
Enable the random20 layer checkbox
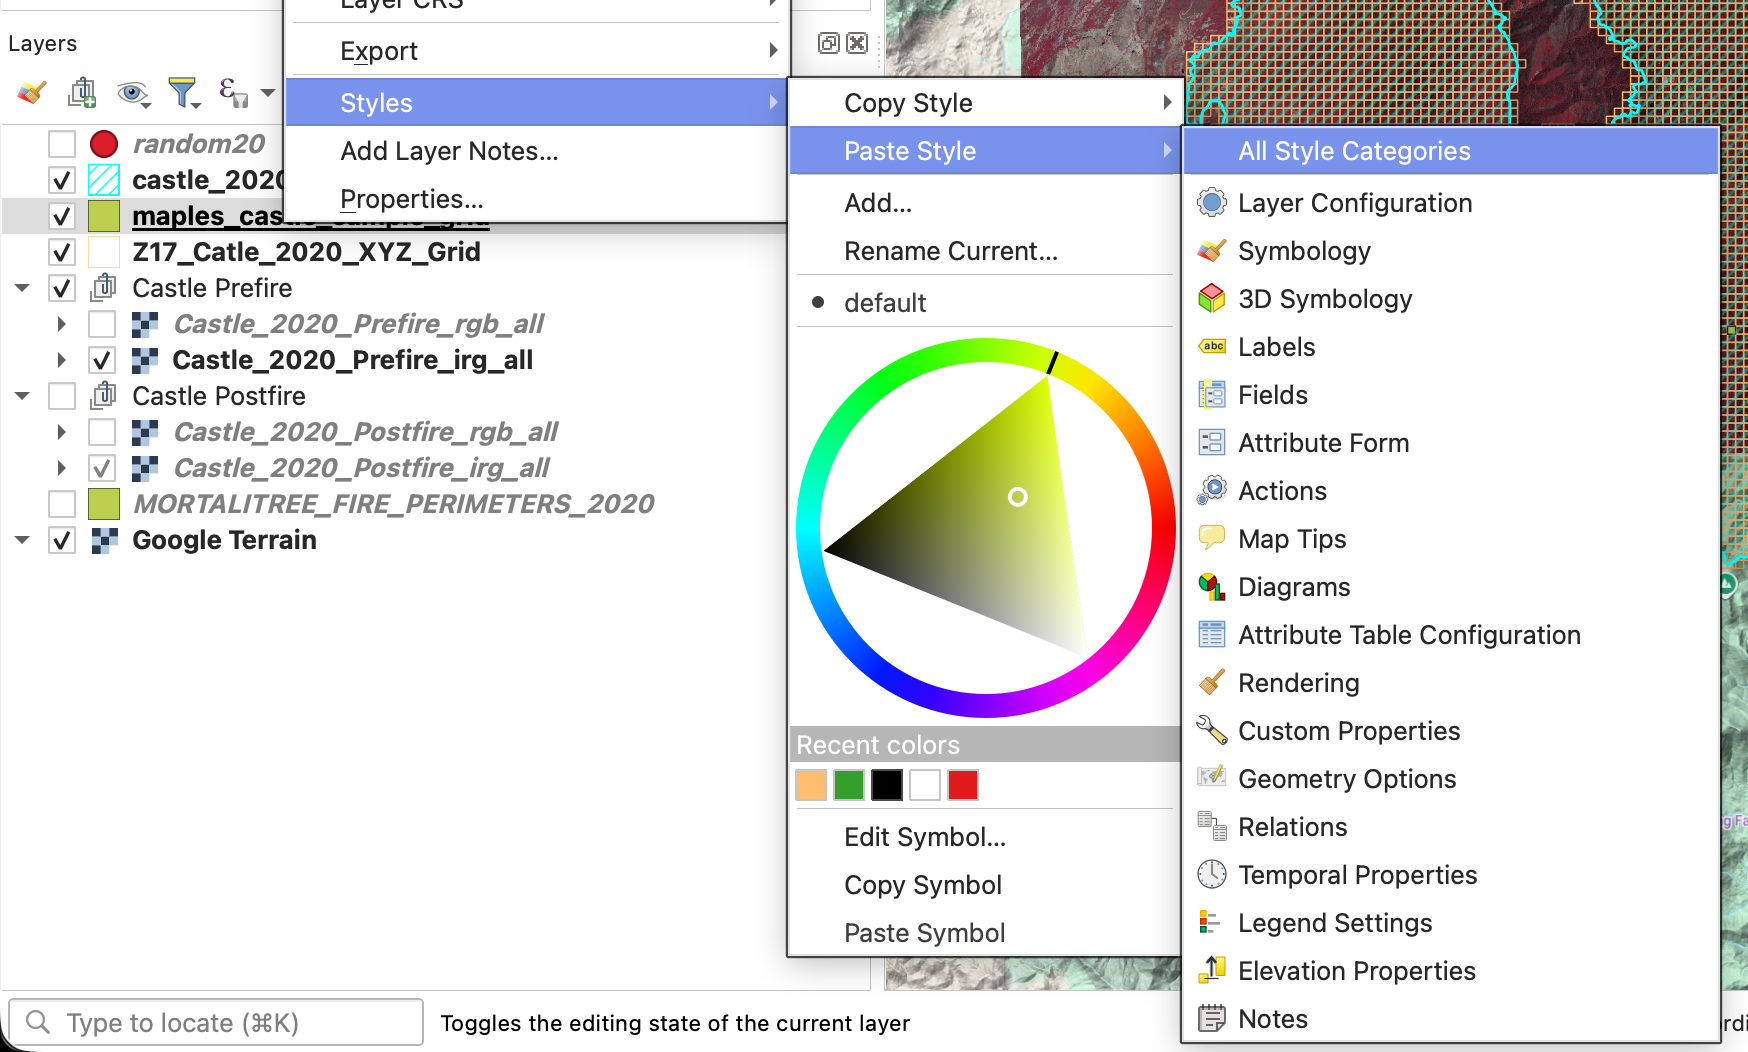(62, 144)
